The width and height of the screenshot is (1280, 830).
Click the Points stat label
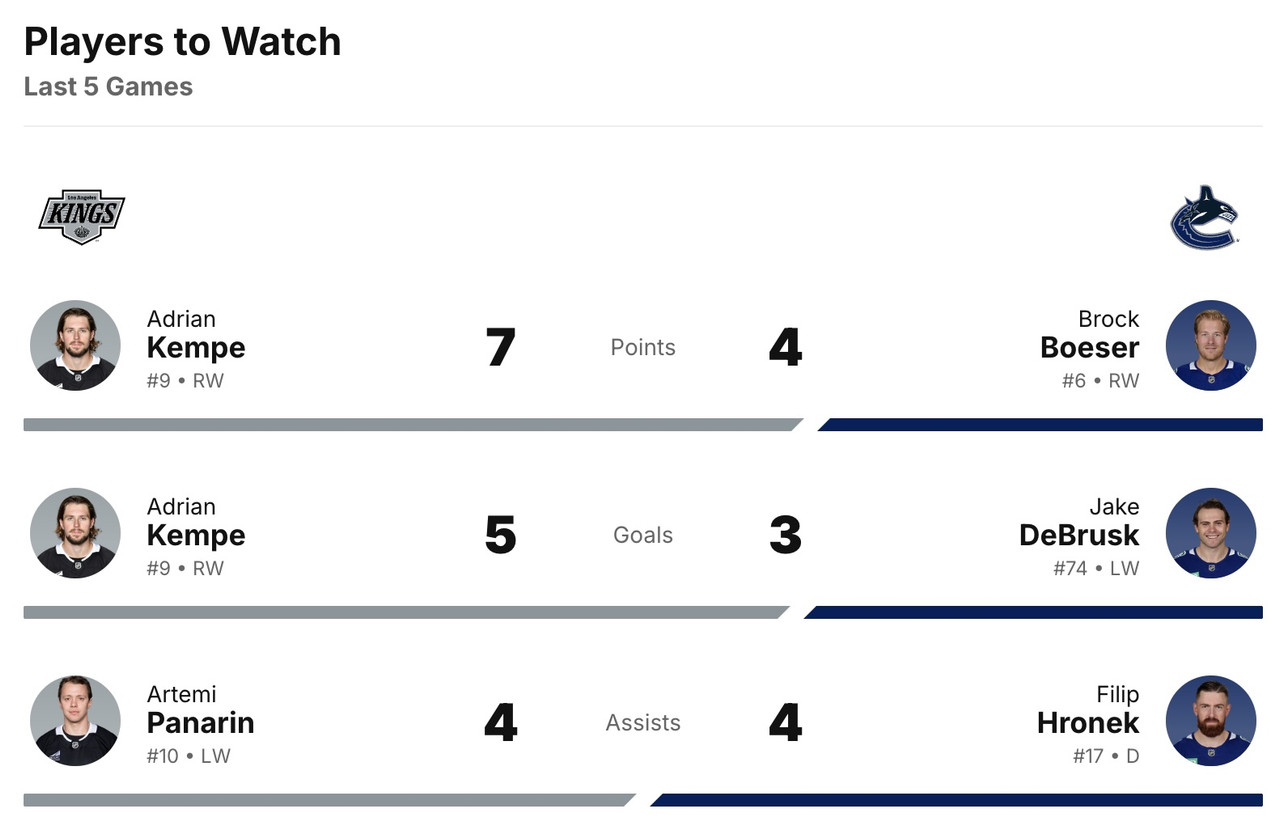[x=643, y=348]
